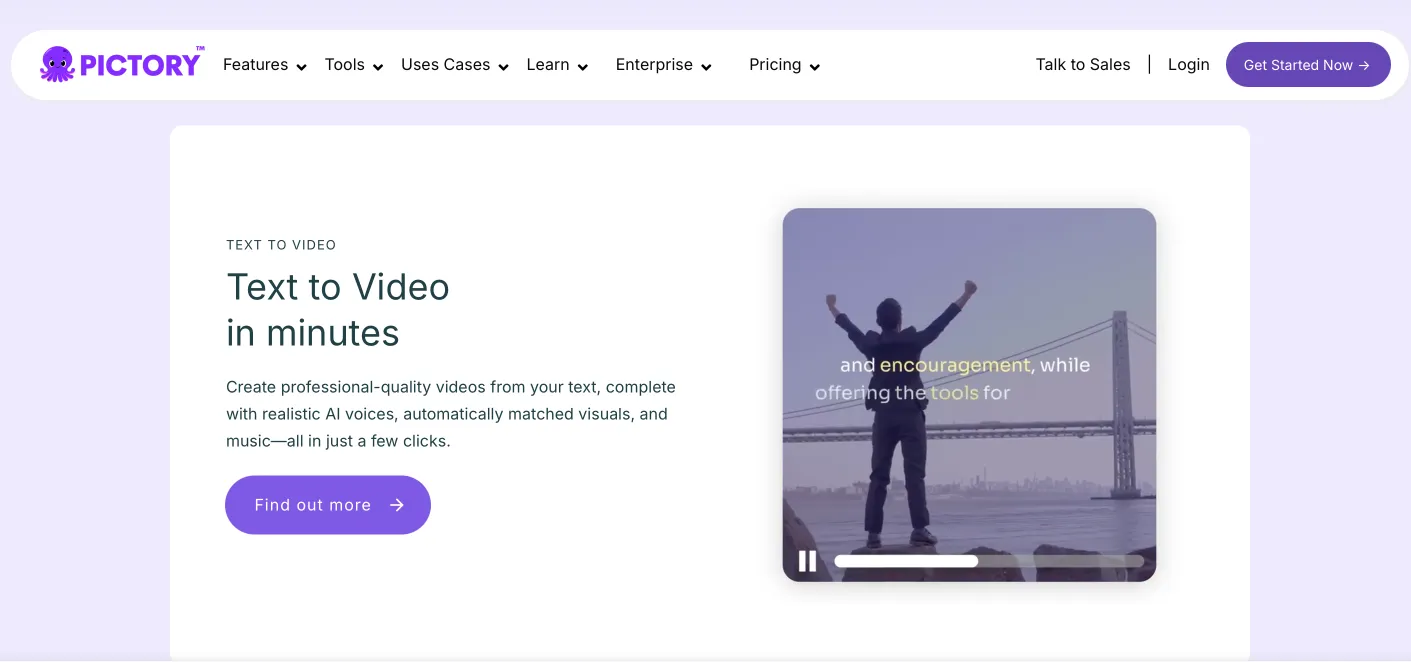The height and width of the screenshot is (662, 1411).
Task: Click the PICTORY wordmark text
Action: pyautogui.click(x=141, y=66)
